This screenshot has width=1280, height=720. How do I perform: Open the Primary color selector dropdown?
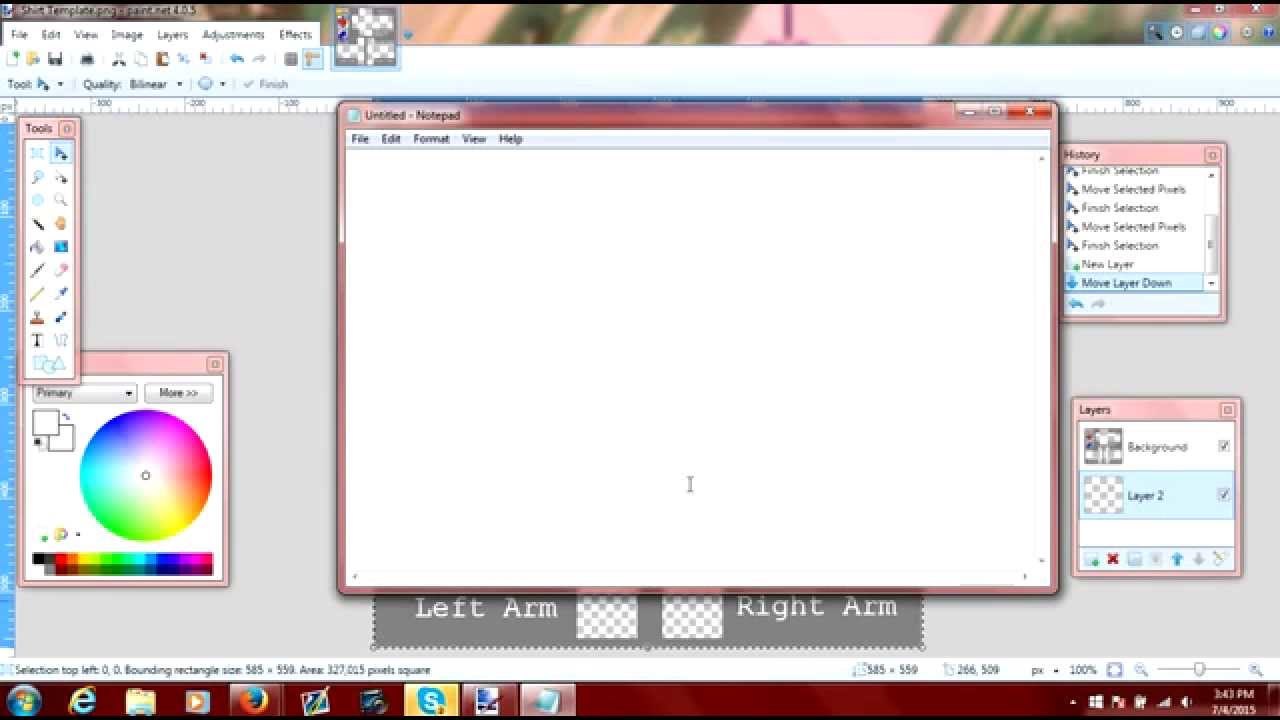click(x=83, y=393)
